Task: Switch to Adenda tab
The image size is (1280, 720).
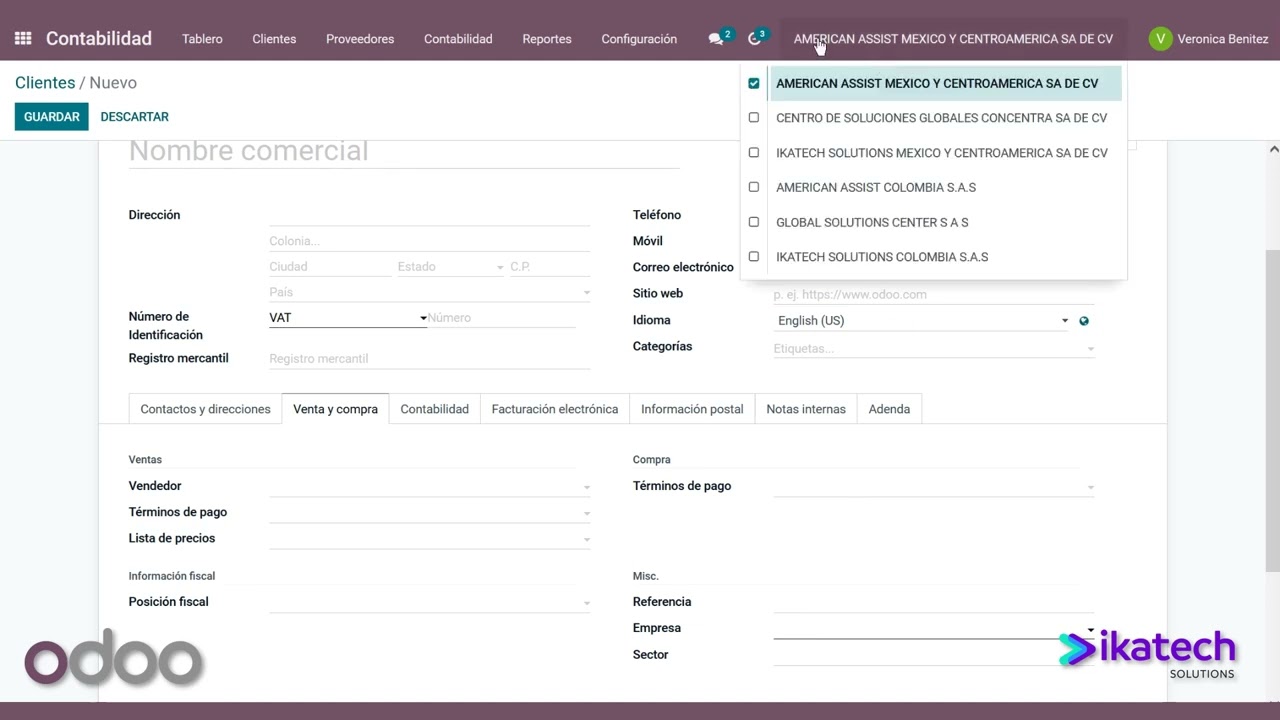Action: point(889,409)
